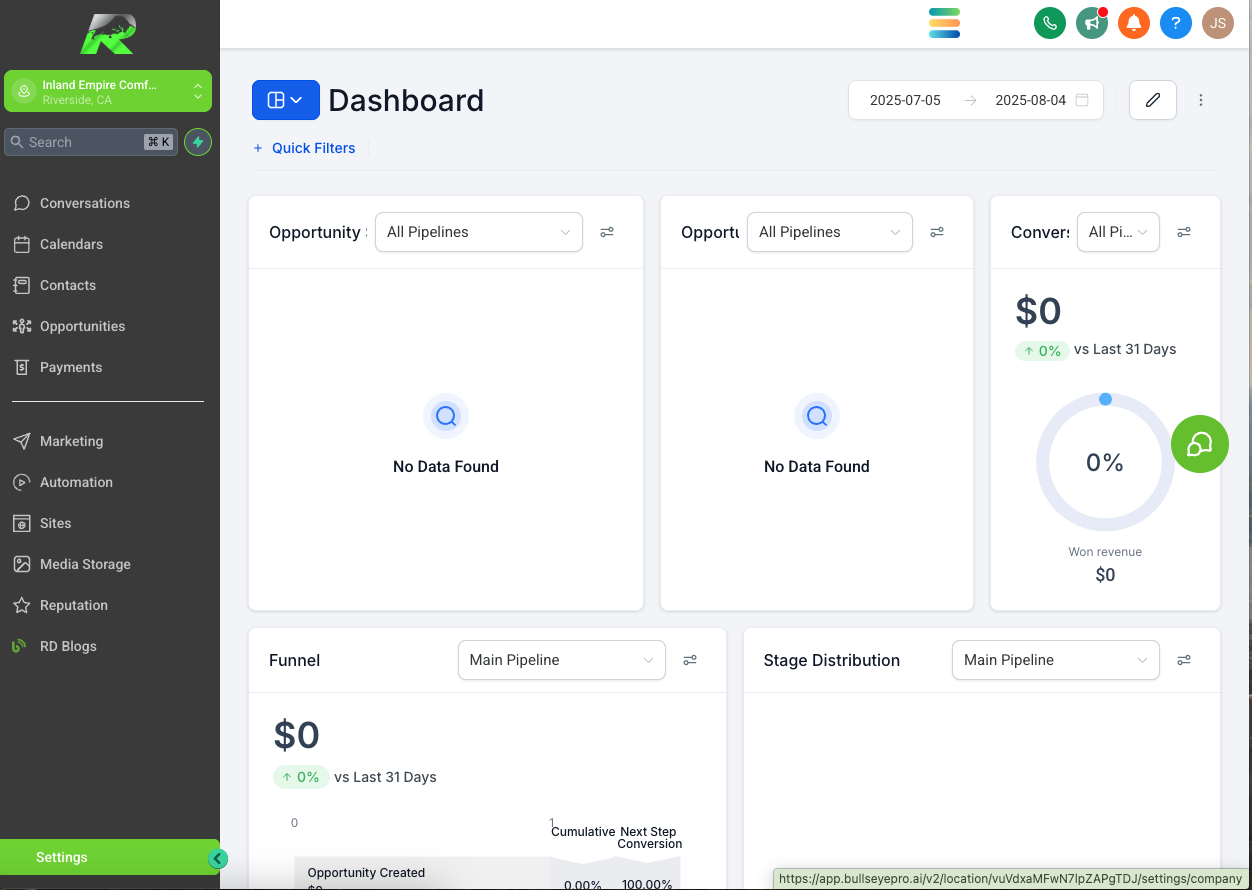
Task: Expand the Inland Empire location switcher
Action: 108,92
